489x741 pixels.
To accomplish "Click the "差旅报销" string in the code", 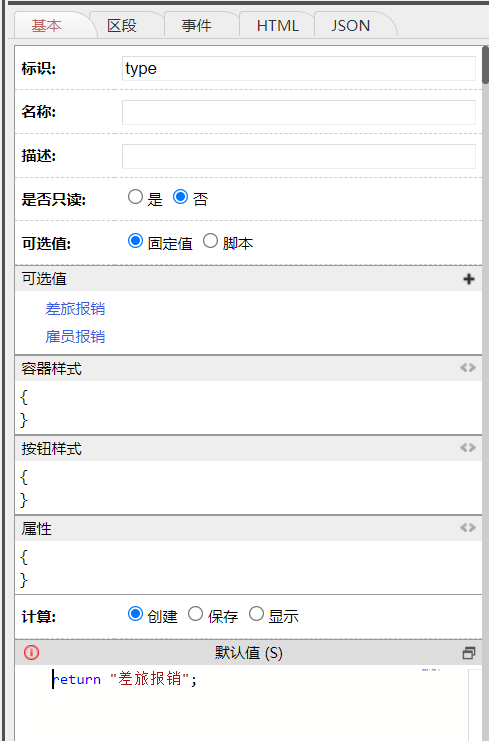I will [x=150, y=679].
